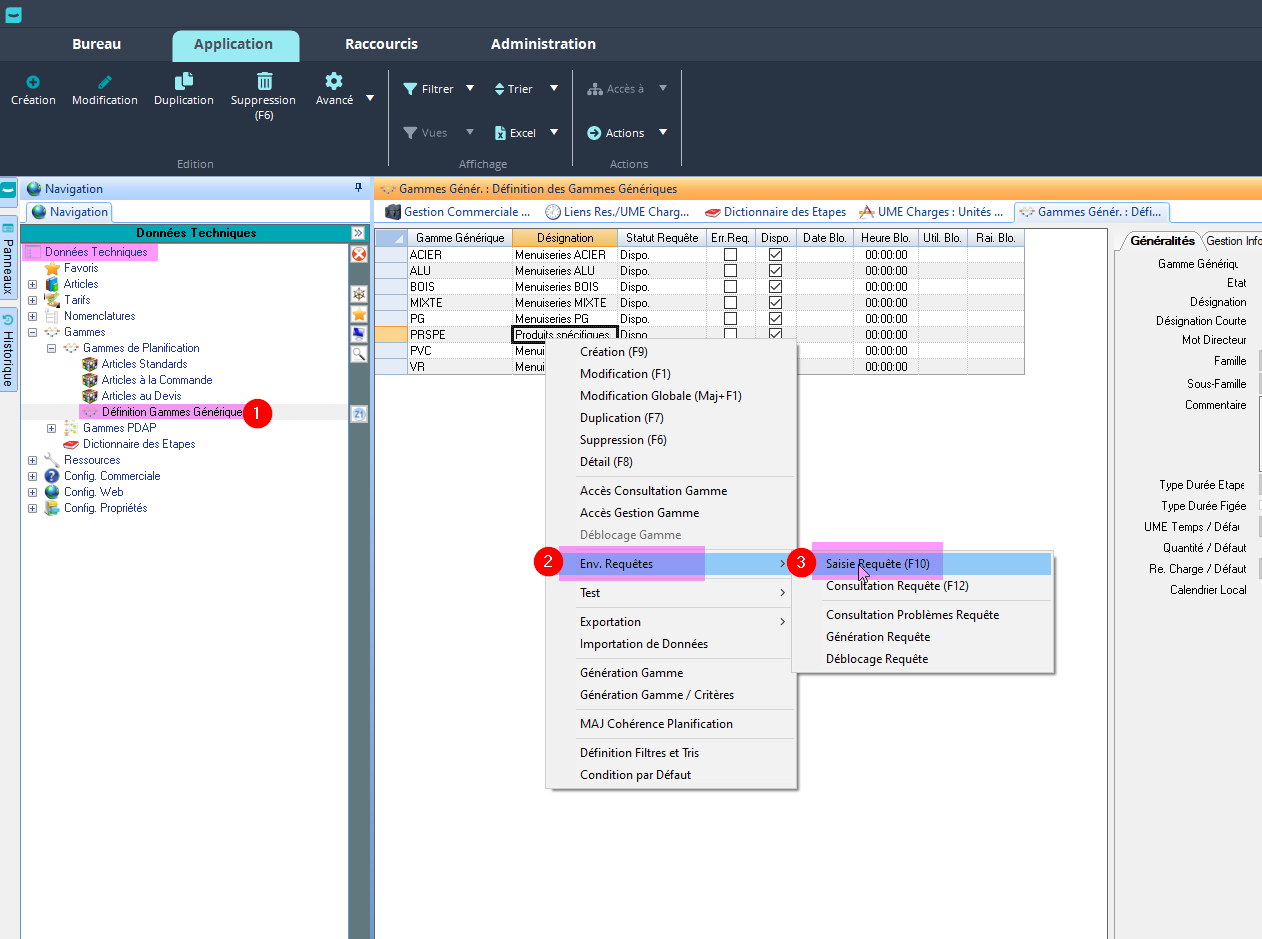
Task: Uncheck the Dispo. checkbox for BOIS row
Action: (775, 287)
